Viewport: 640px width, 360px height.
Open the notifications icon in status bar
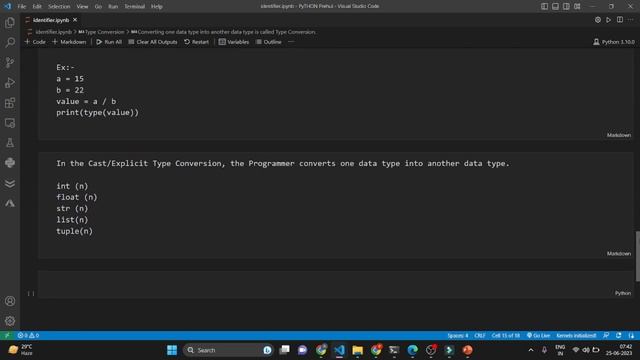[631, 336]
